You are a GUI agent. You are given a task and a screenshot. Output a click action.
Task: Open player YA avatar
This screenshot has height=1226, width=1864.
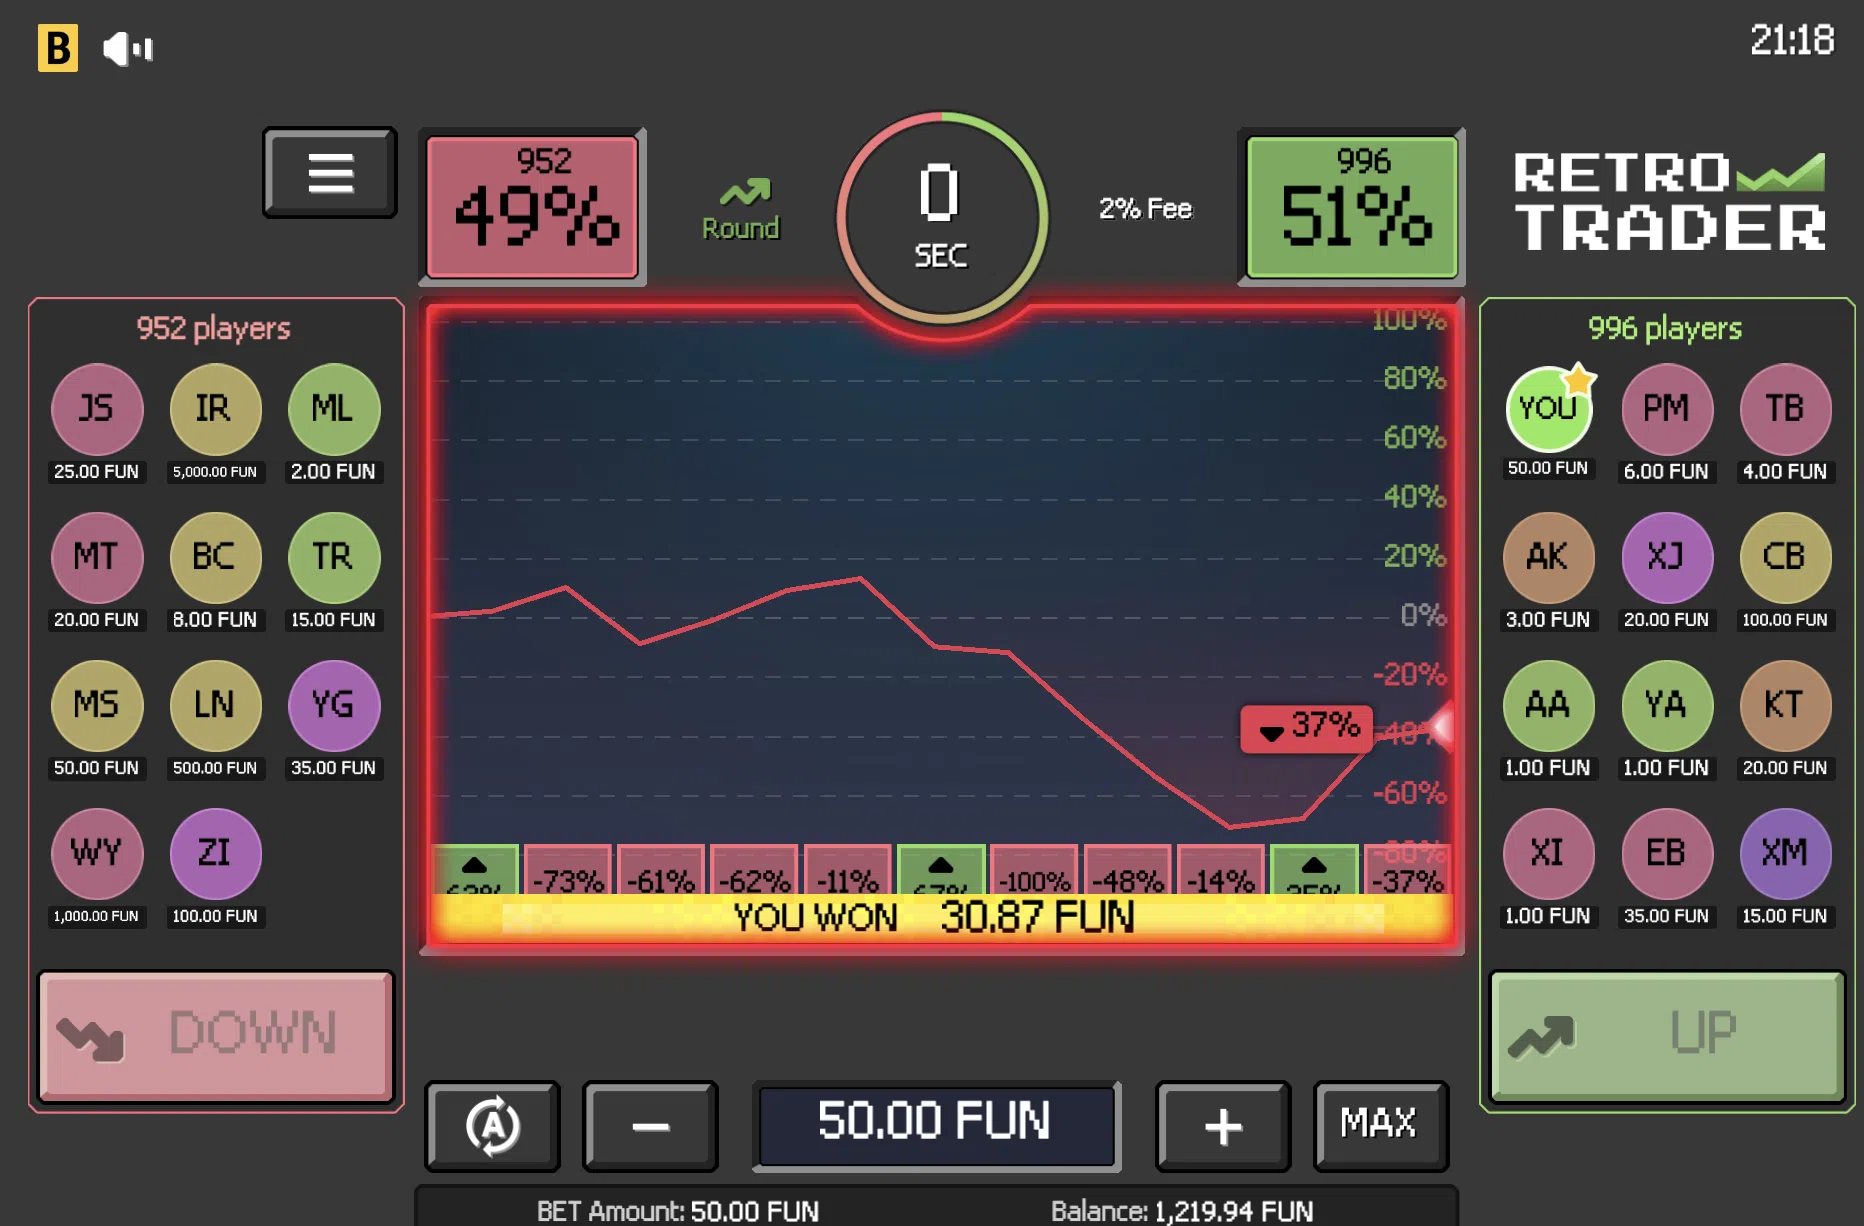click(1666, 705)
